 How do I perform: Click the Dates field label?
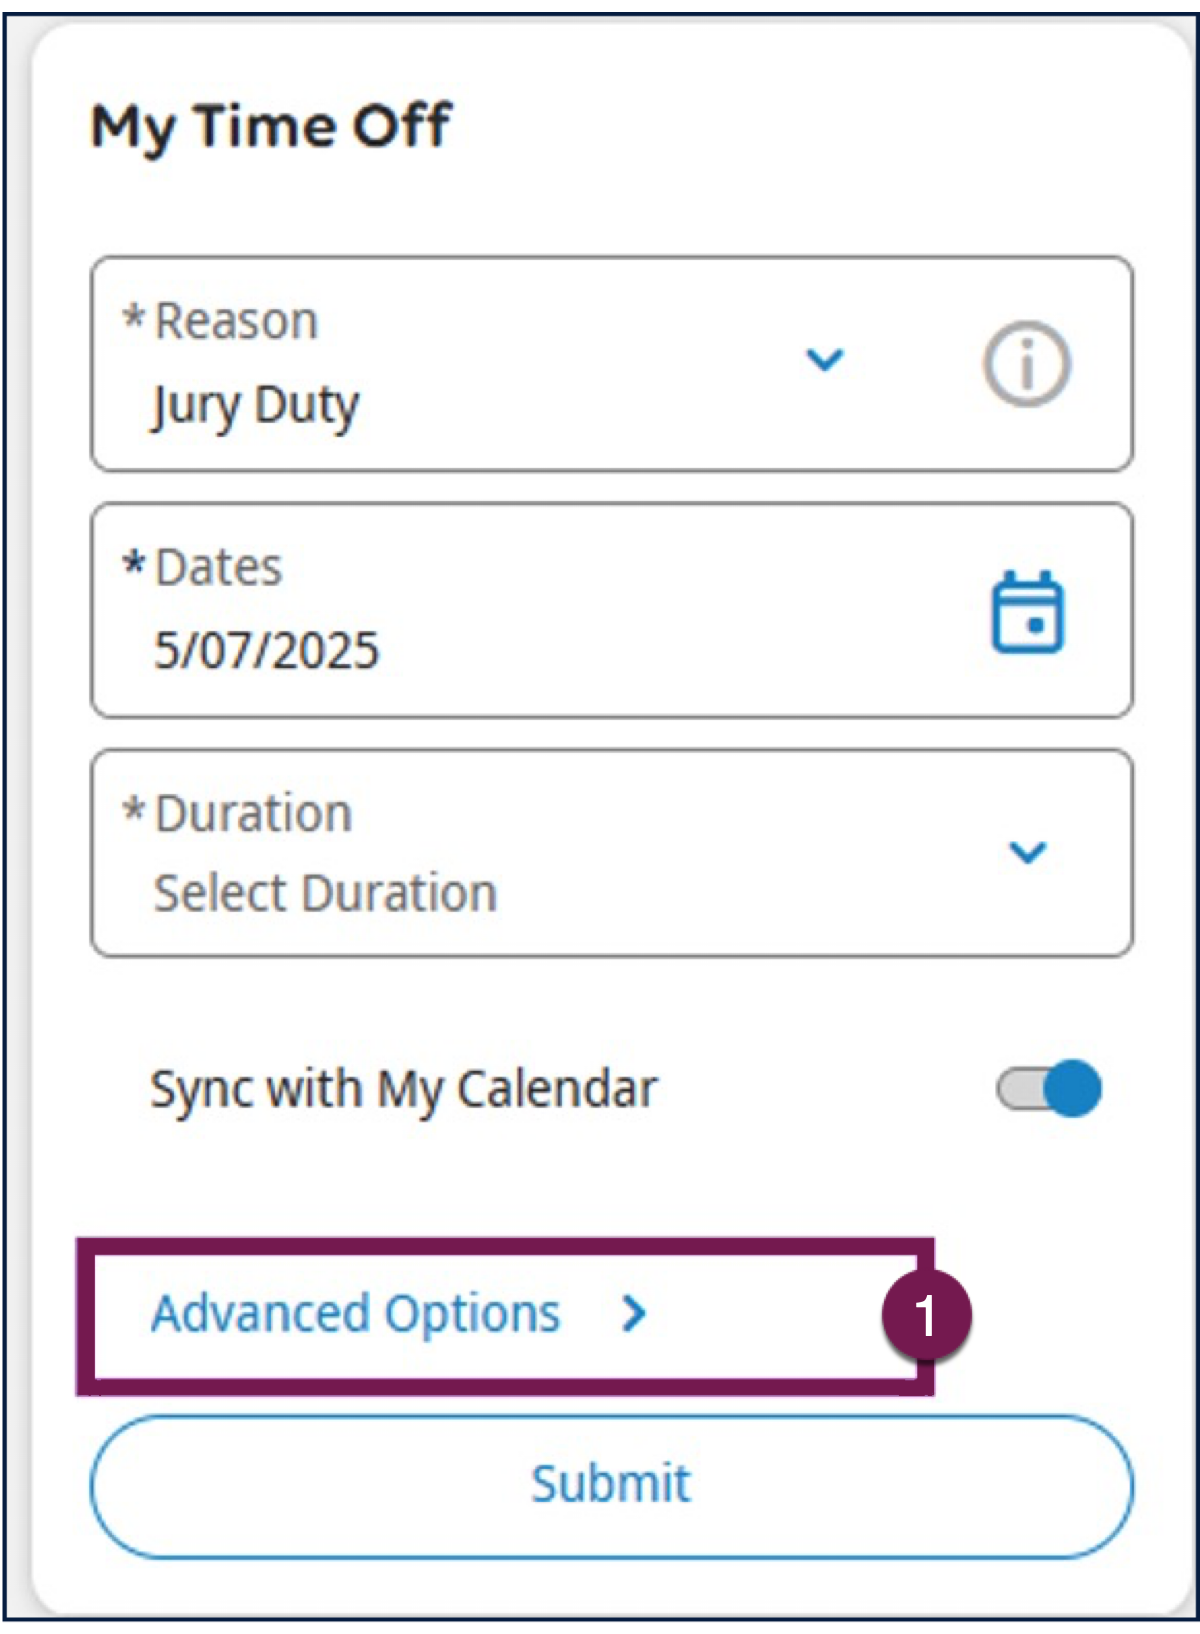tap(219, 567)
